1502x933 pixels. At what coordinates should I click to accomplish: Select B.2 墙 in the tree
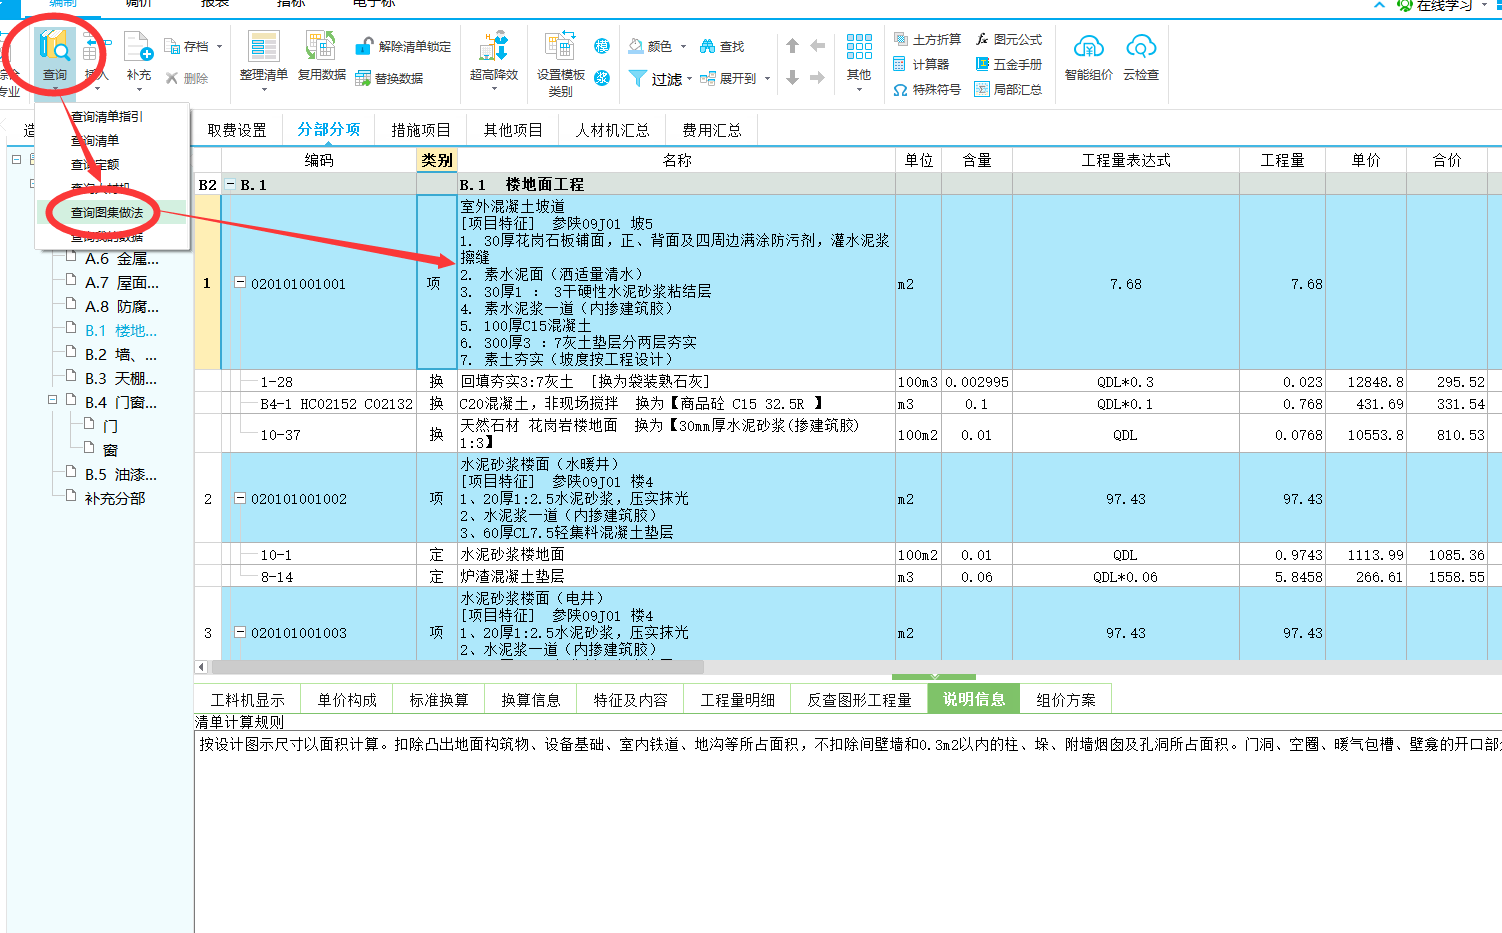tap(121, 354)
